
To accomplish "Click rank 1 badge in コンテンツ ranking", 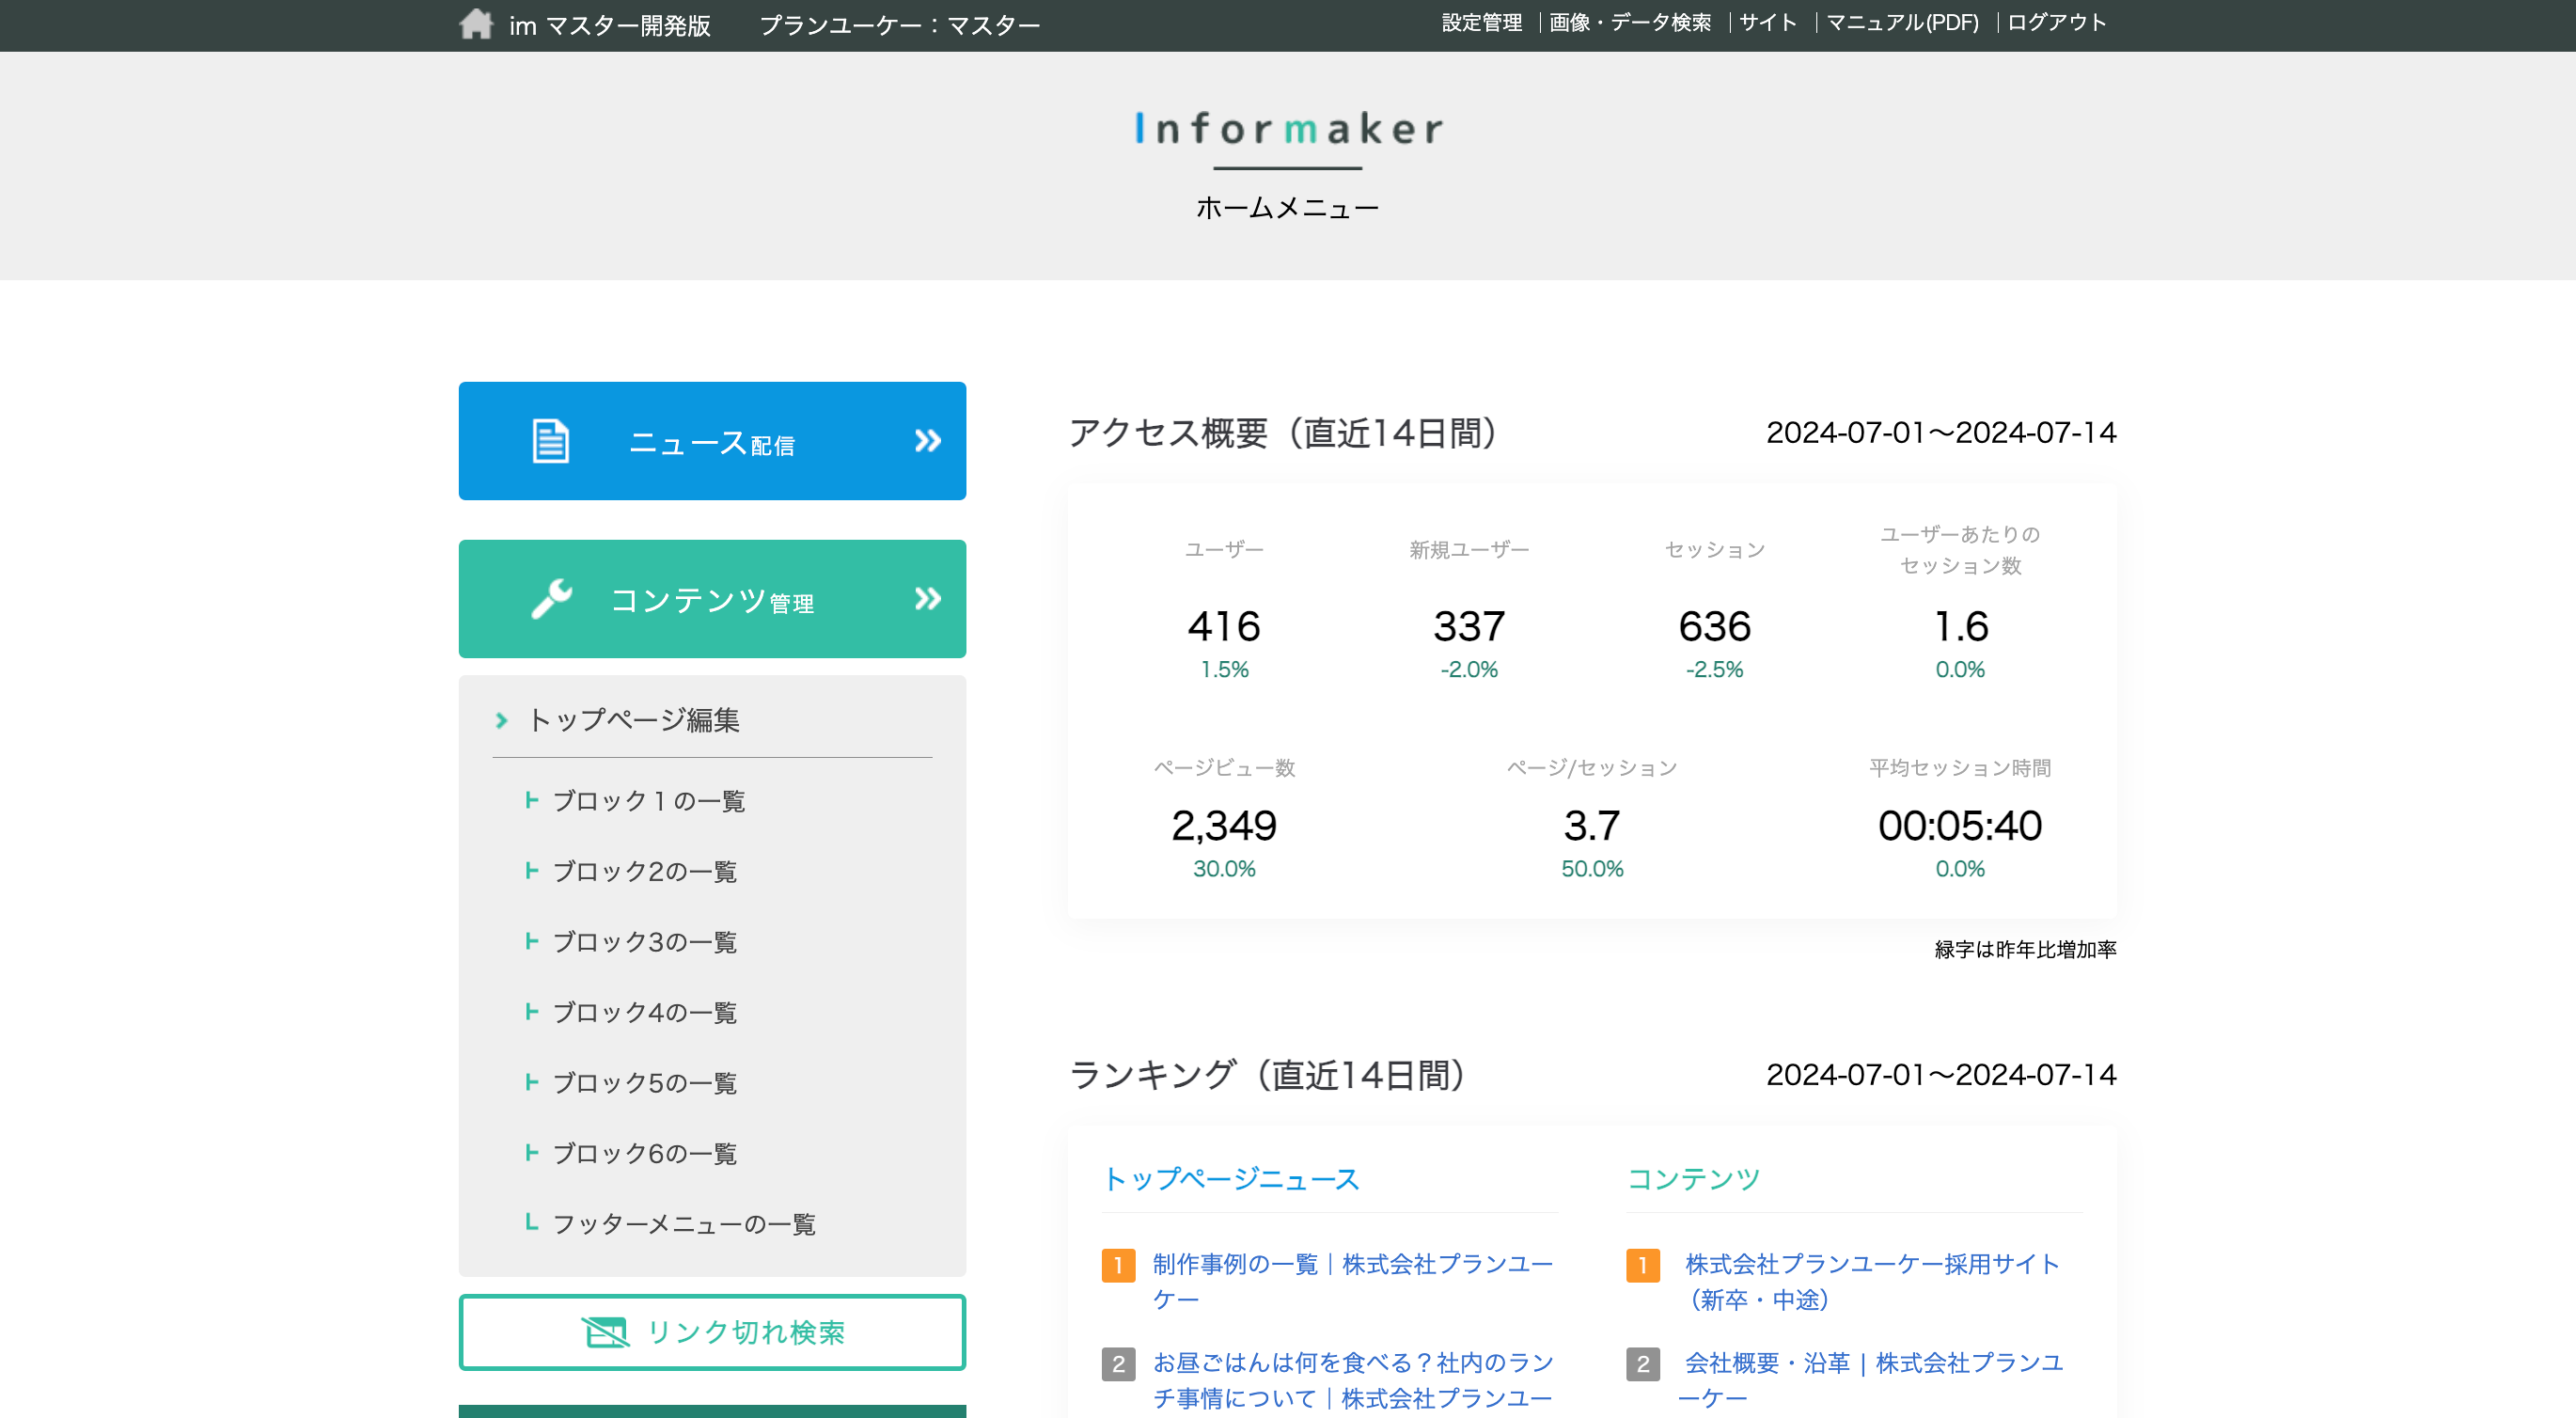I will point(1642,1265).
